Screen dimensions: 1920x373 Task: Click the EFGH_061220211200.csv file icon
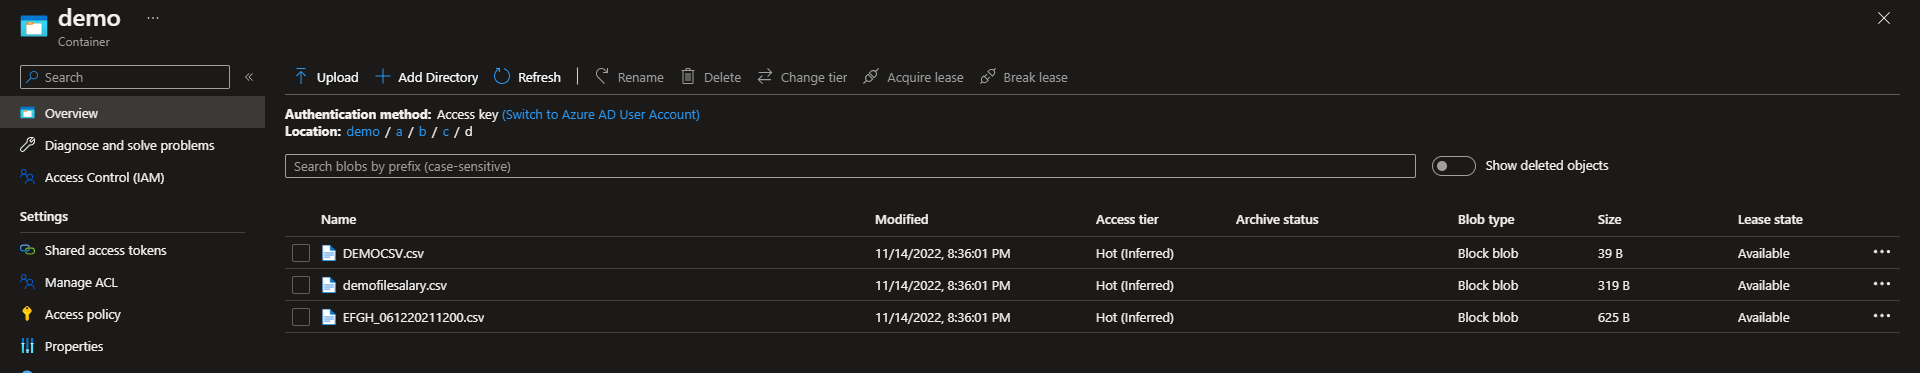click(x=328, y=317)
